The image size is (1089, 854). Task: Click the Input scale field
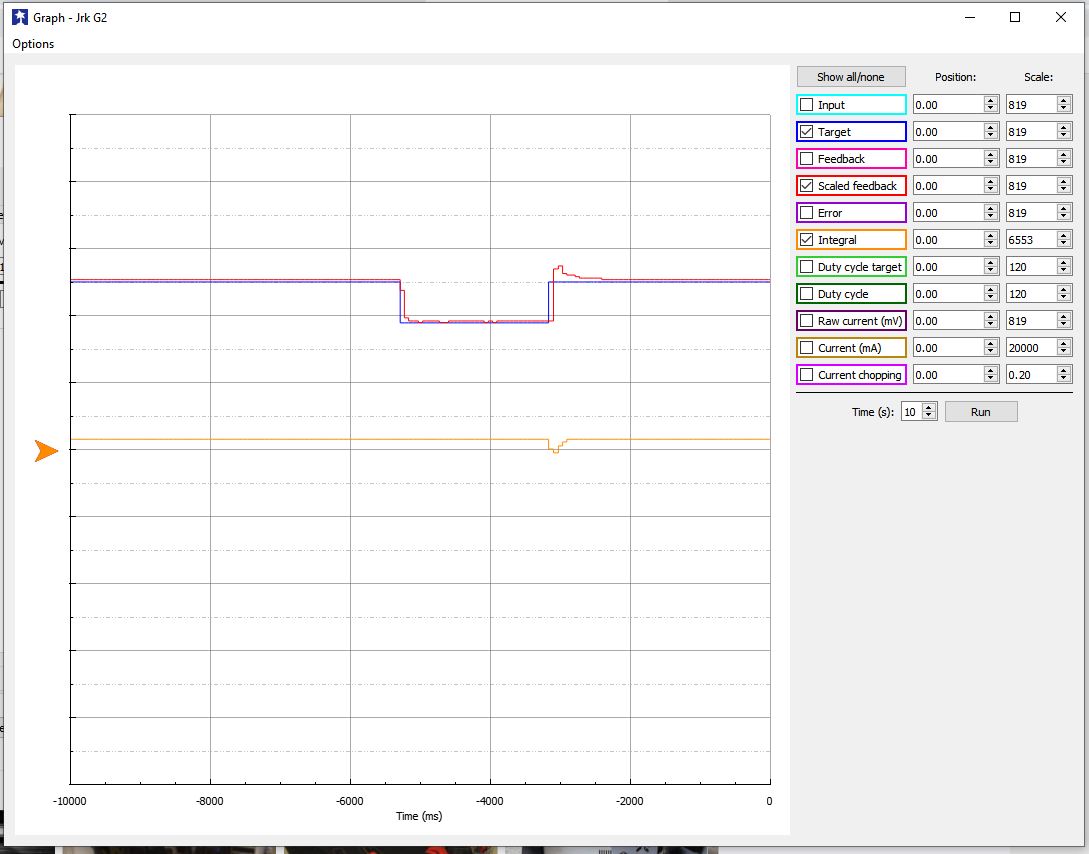[x=1030, y=105]
